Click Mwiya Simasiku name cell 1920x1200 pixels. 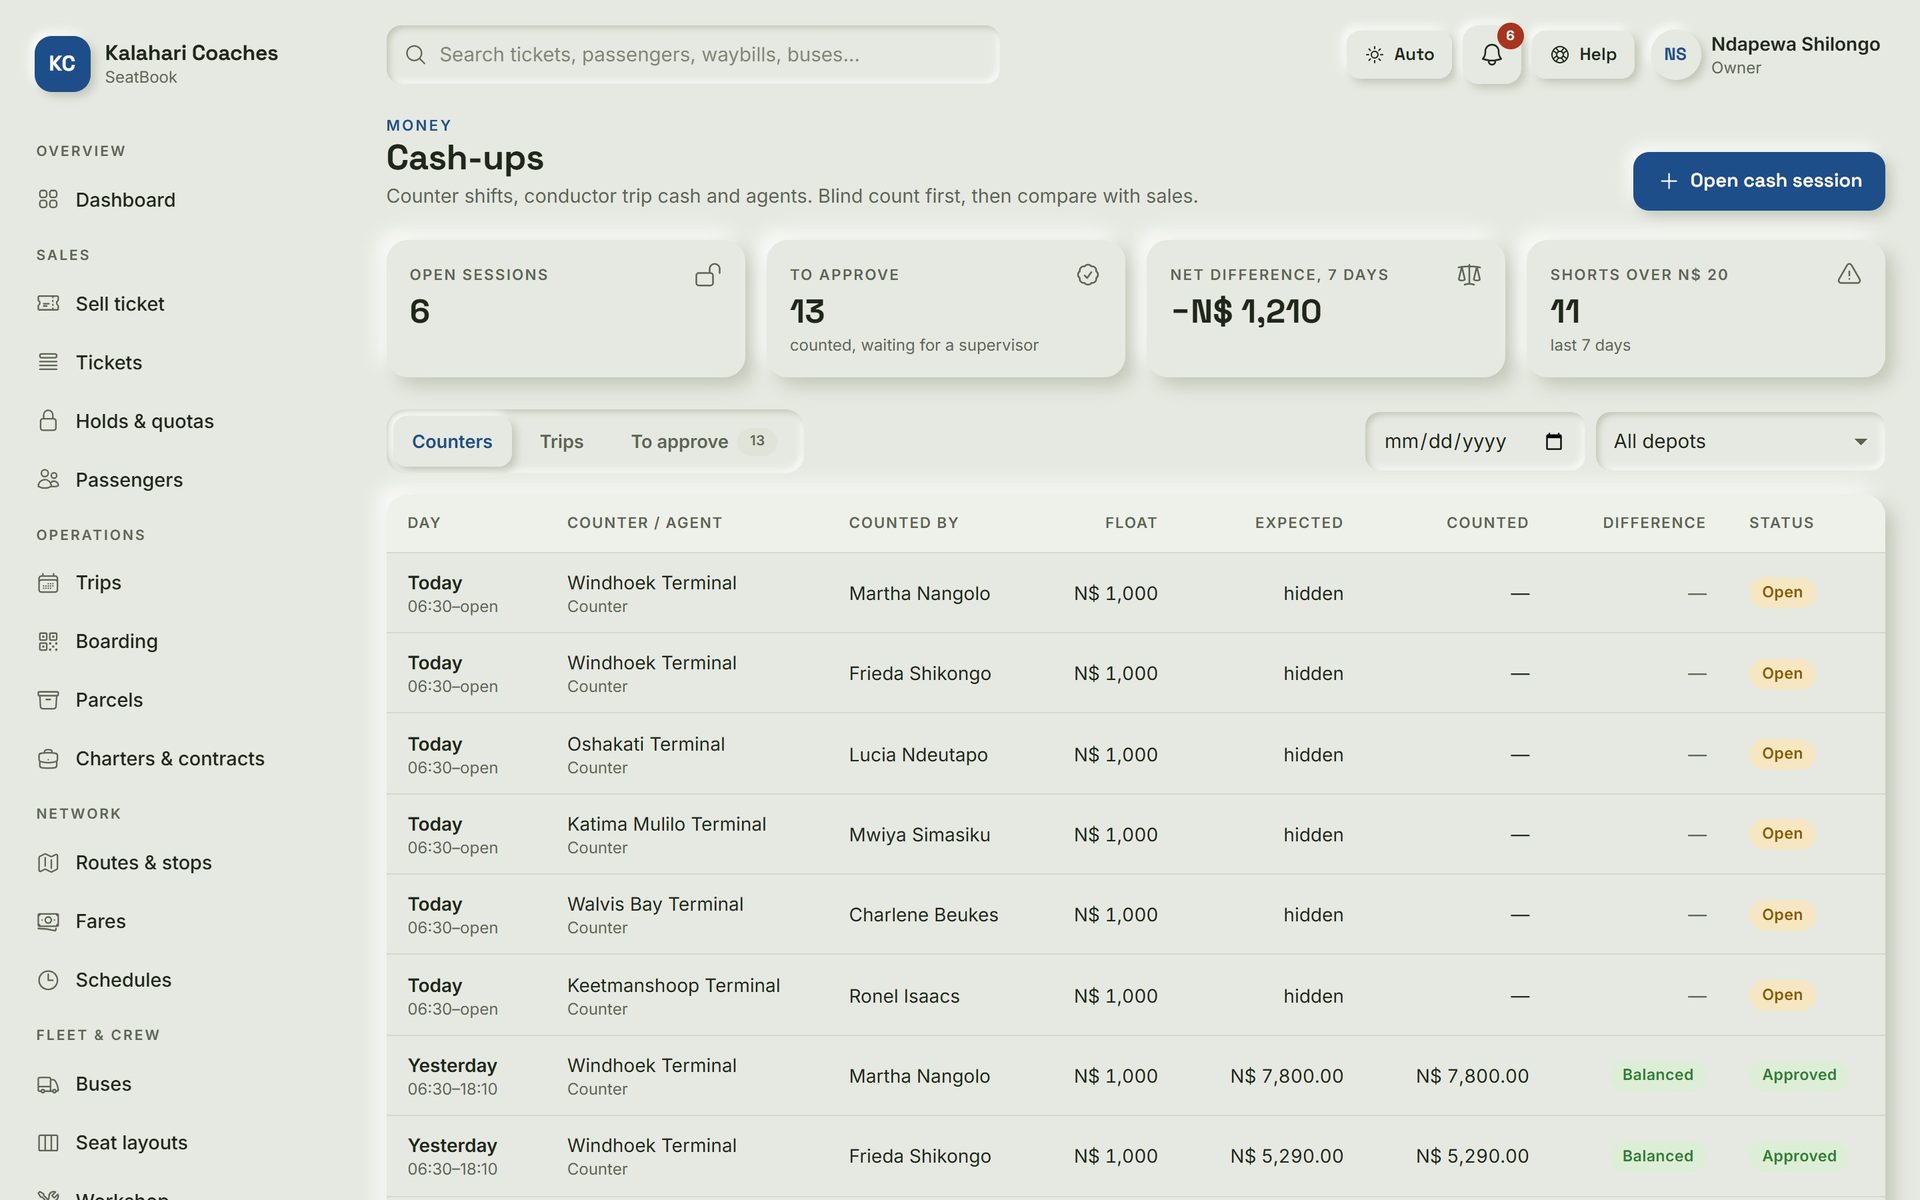click(x=919, y=835)
